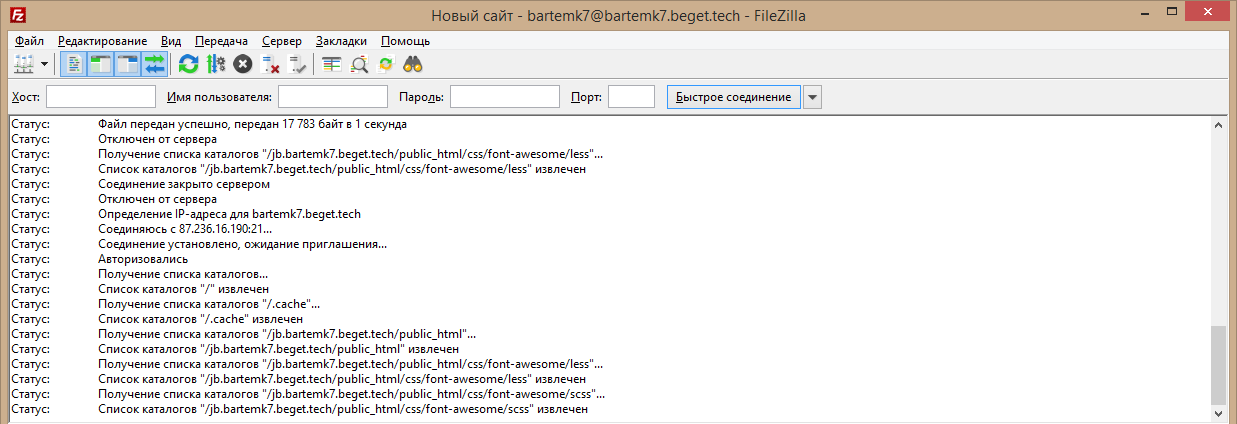Toggle synchronized browsing icon
This screenshot has height=424, width=1237.
coord(385,64)
